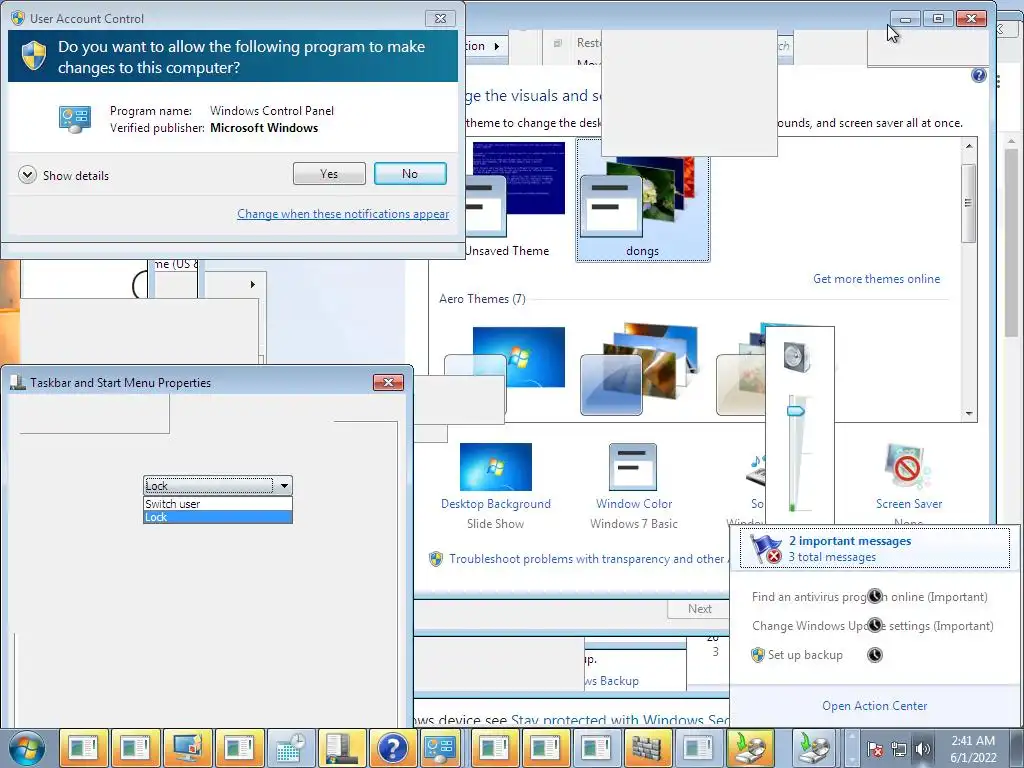The height and width of the screenshot is (768, 1024).
Task: Activate Taskbar Properties computer icon on taskbar
Action: pos(342,748)
